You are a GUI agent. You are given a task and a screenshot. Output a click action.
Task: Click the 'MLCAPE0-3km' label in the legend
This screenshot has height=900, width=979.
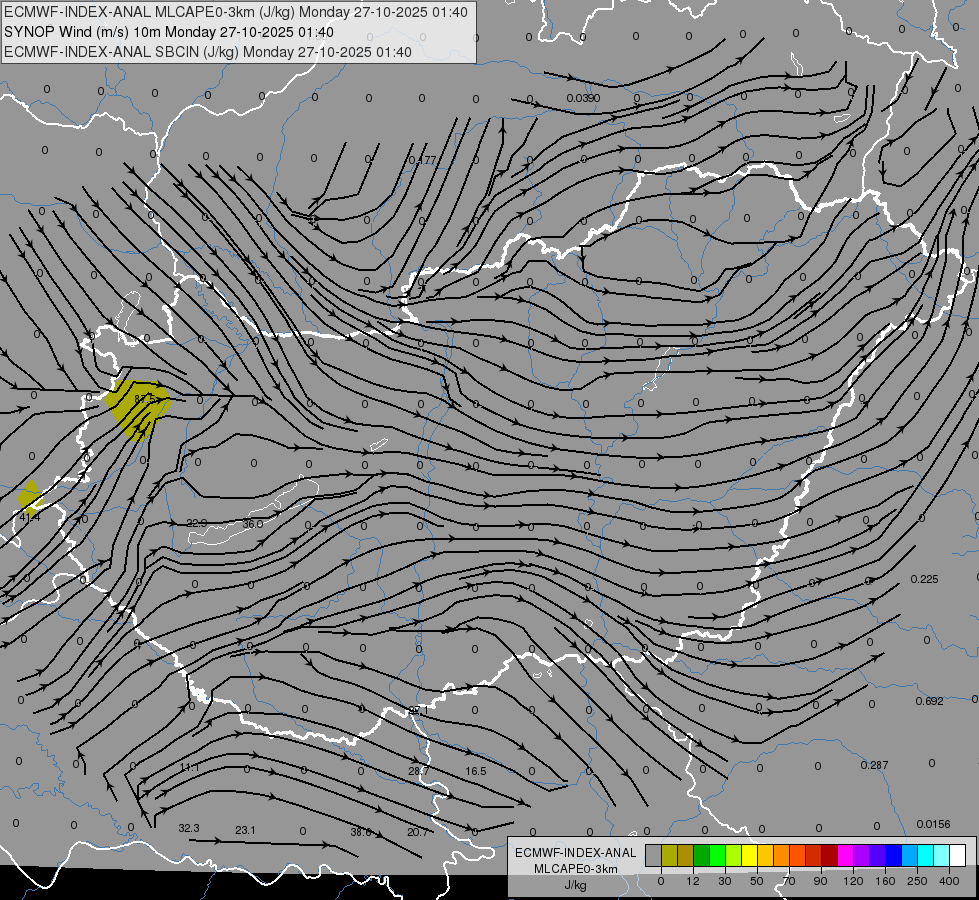(575, 869)
